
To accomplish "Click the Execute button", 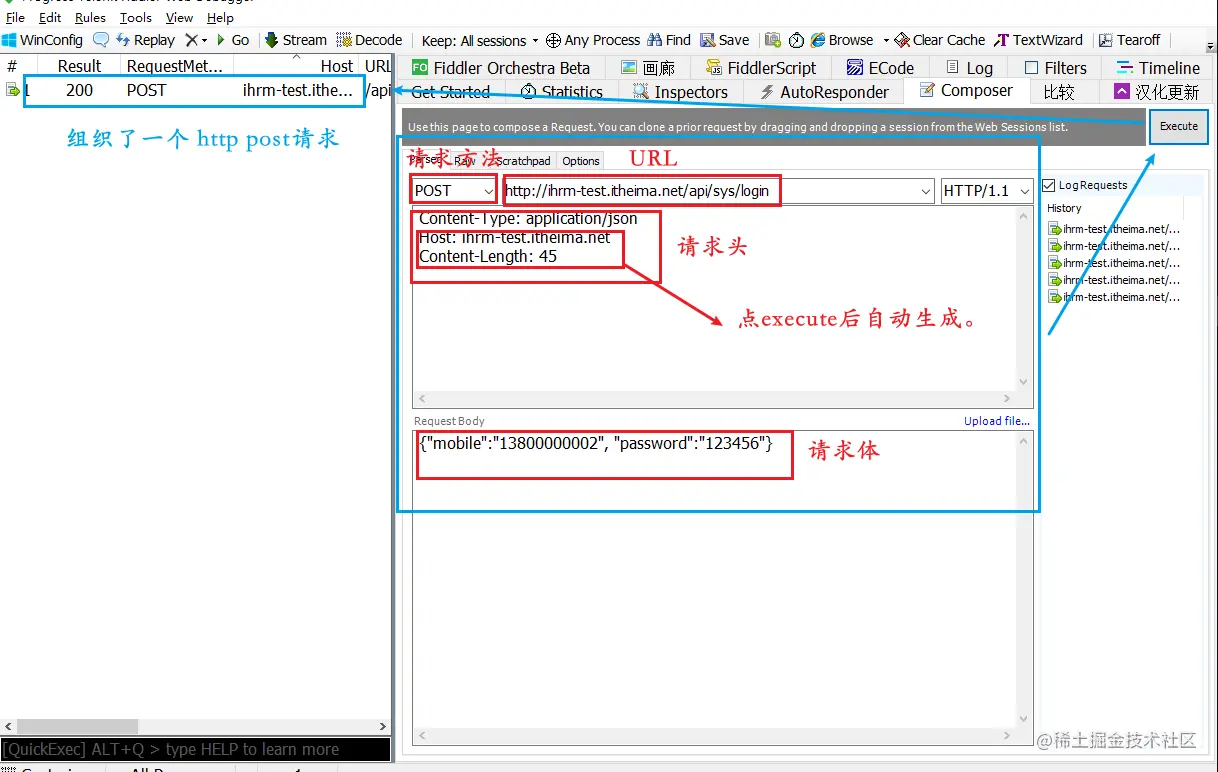I will [x=1178, y=126].
